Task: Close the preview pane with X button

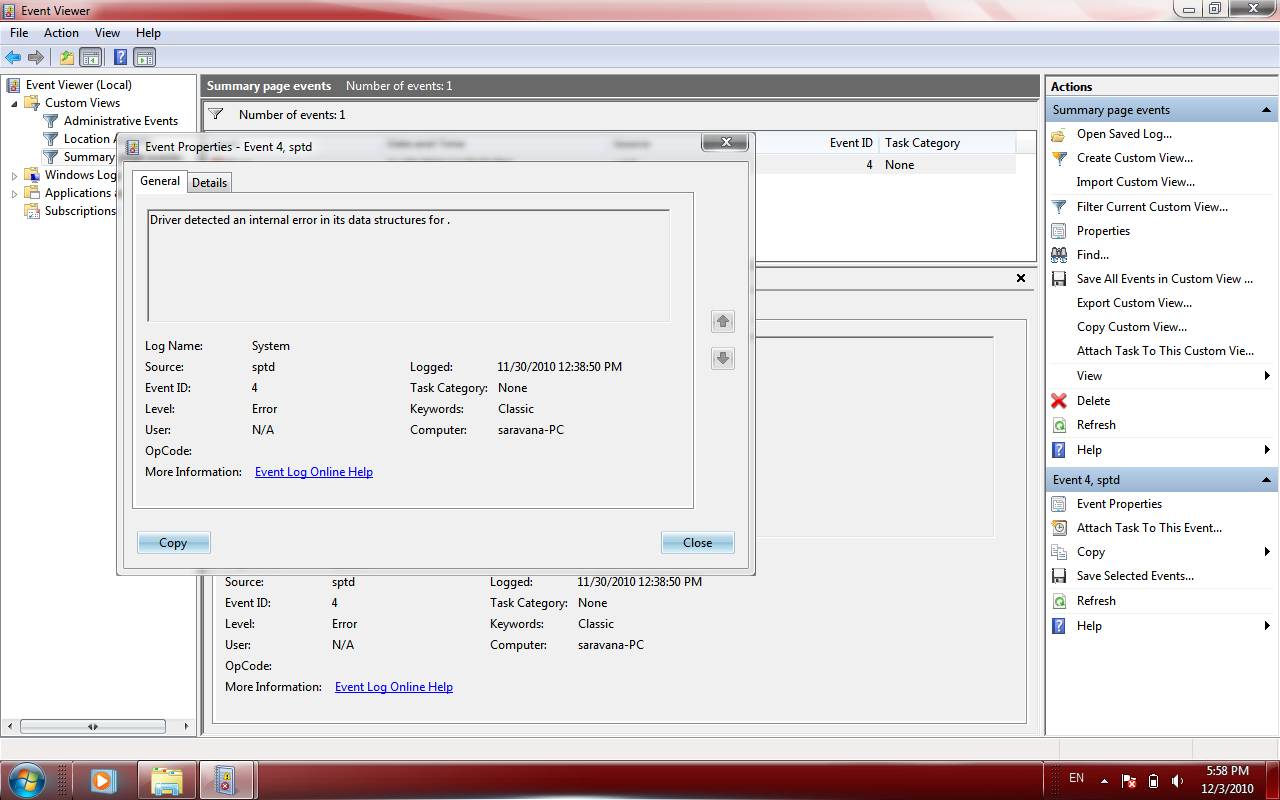Action: pyautogui.click(x=1021, y=278)
